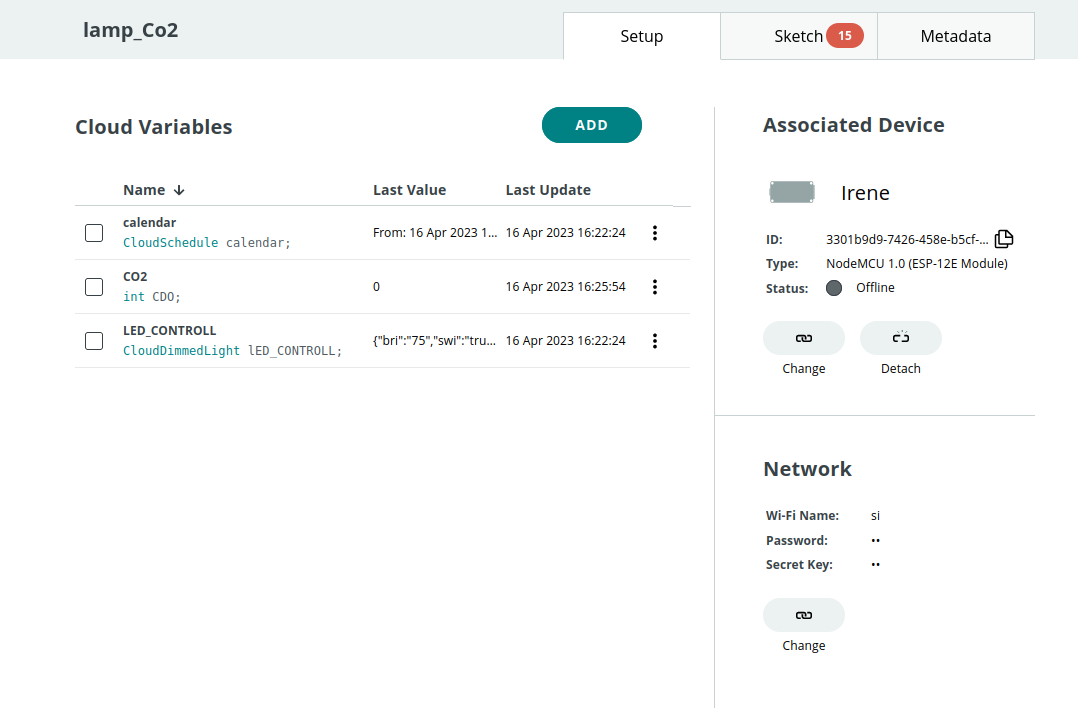
Task: Open the Metadata tab
Action: coord(956,36)
